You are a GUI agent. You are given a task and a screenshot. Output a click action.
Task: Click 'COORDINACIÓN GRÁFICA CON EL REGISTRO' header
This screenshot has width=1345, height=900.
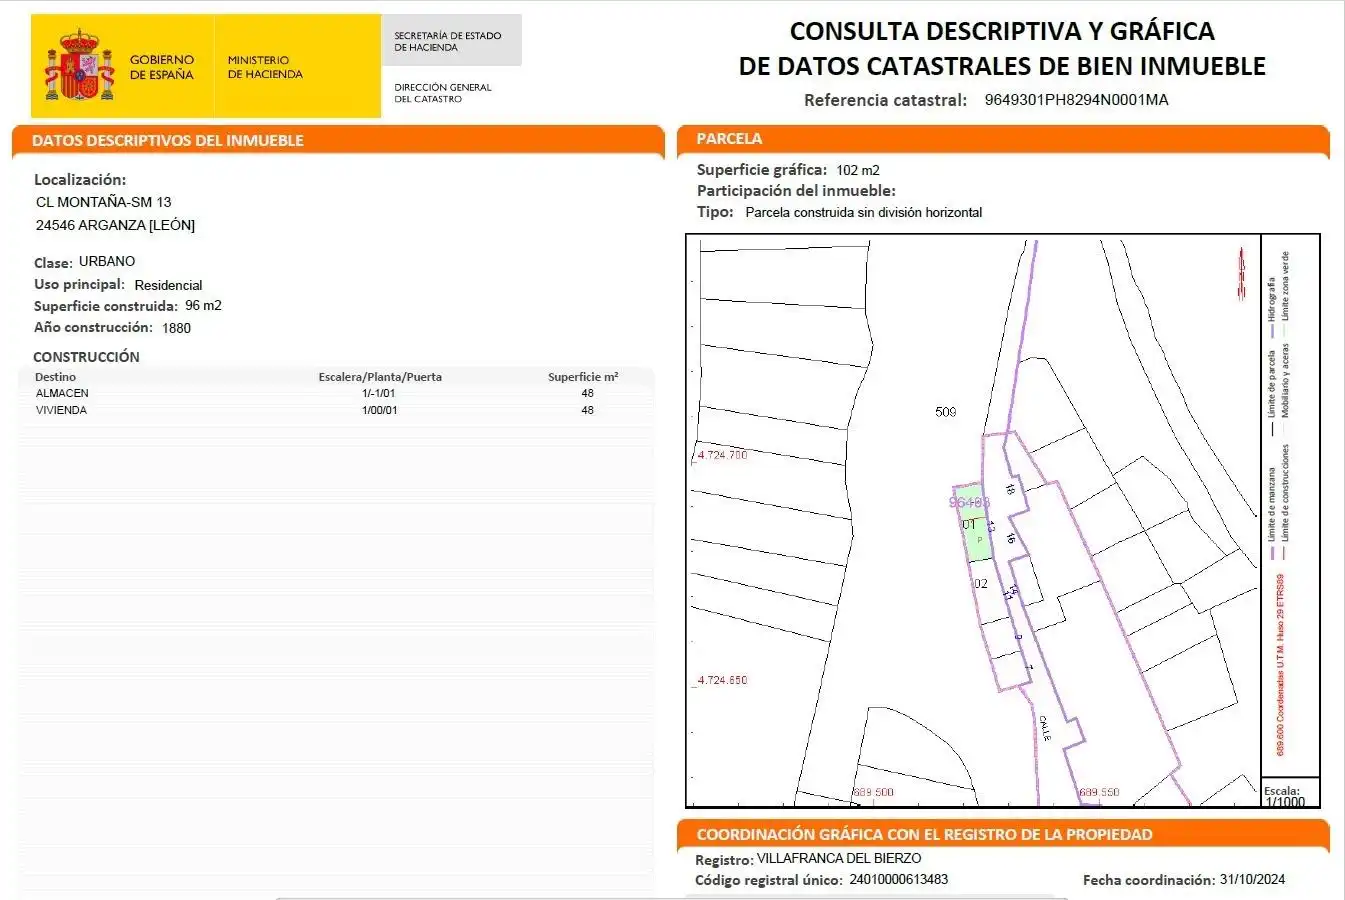click(x=924, y=834)
